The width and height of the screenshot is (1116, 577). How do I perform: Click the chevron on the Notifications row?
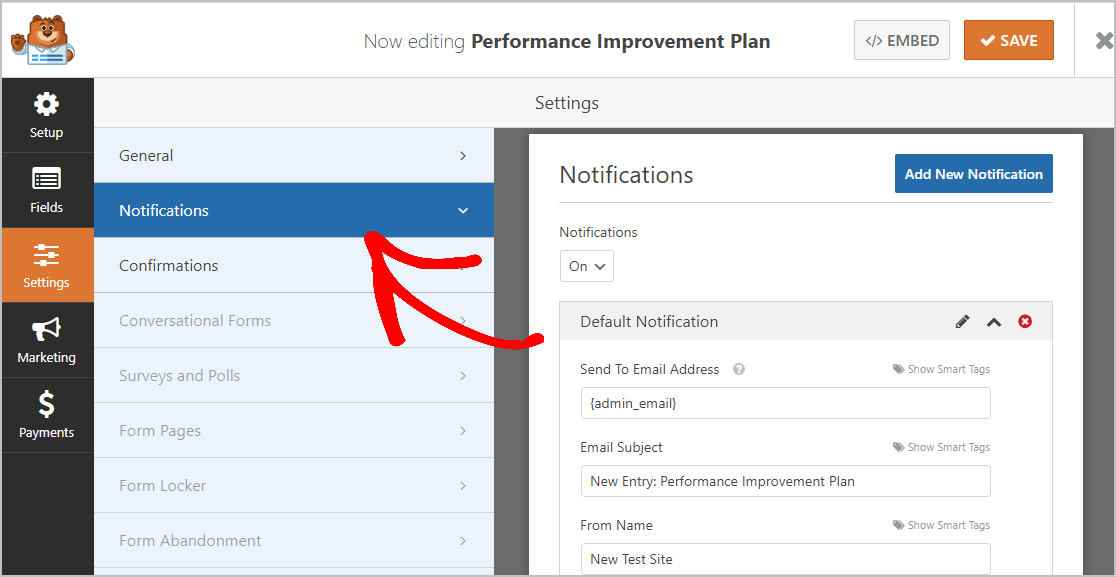tap(463, 211)
